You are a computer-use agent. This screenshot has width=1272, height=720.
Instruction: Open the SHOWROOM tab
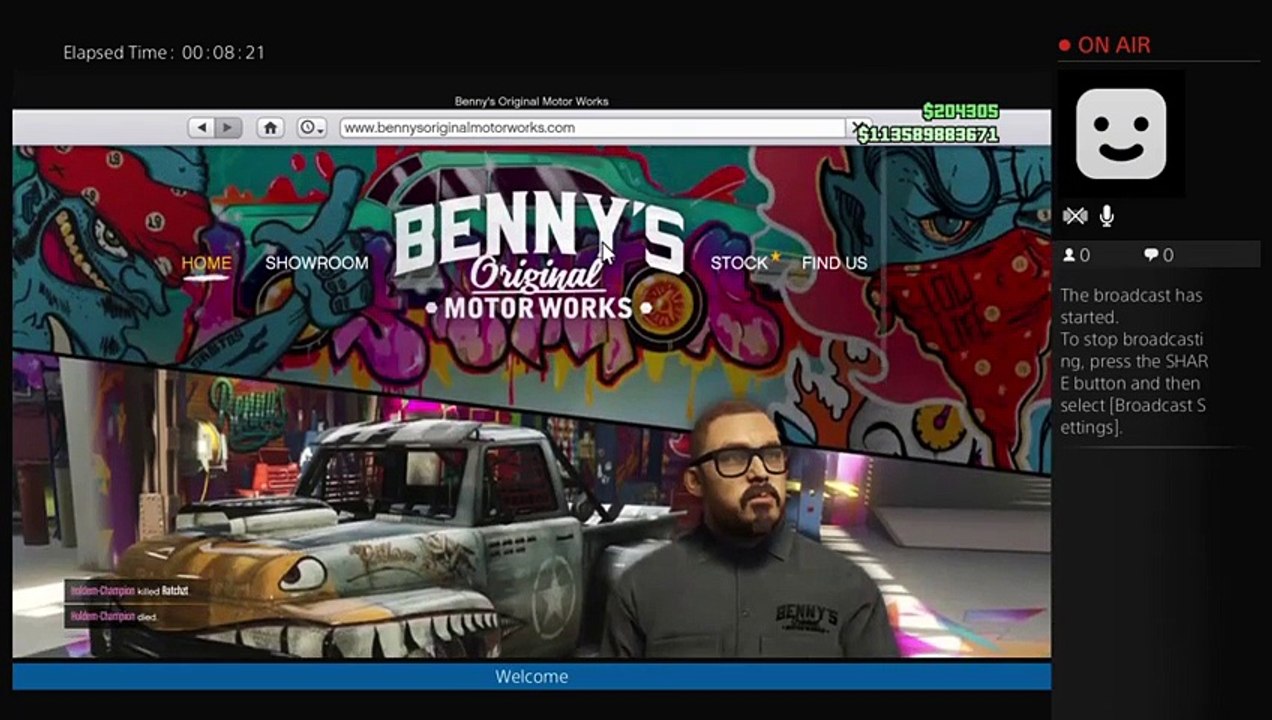(316, 263)
